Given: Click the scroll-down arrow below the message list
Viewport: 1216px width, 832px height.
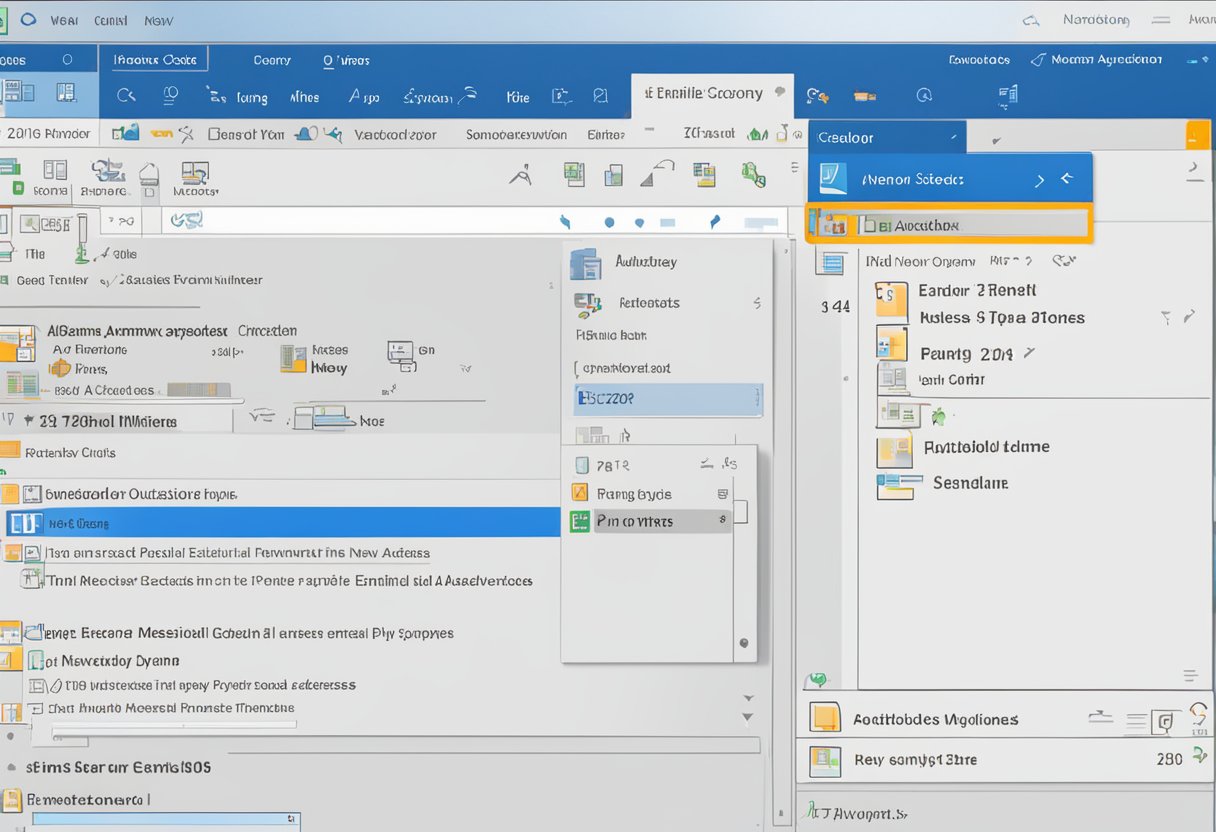Looking at the screenshot, I should pos(747,717).
